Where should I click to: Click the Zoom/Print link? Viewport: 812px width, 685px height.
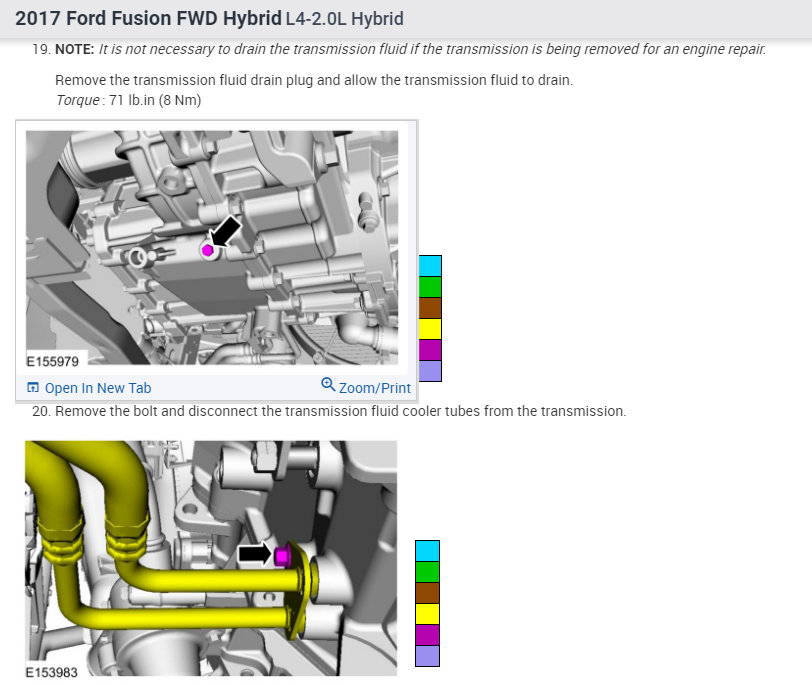coord(374,388)
